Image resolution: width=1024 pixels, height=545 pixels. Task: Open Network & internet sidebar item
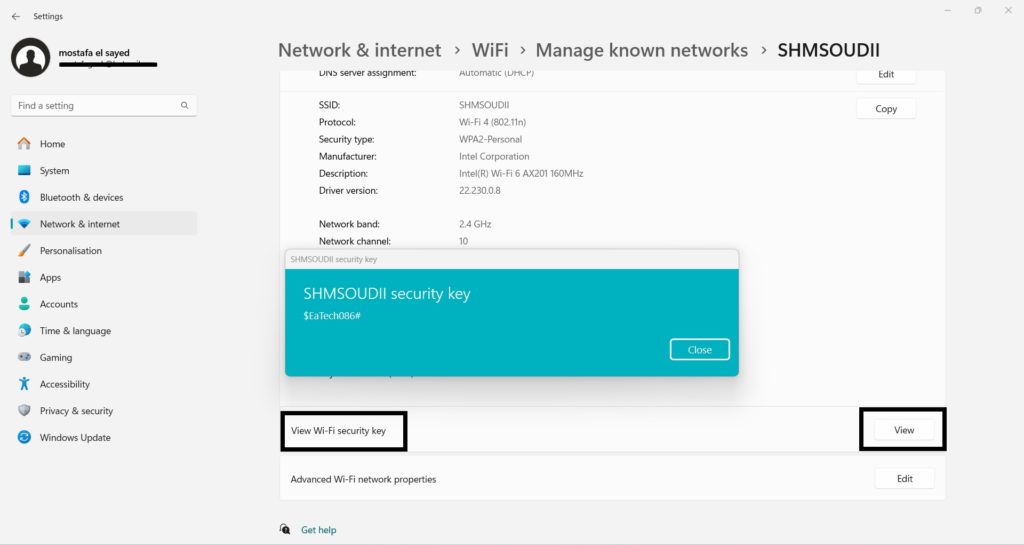pyautogui.click(x=79, y=224)
